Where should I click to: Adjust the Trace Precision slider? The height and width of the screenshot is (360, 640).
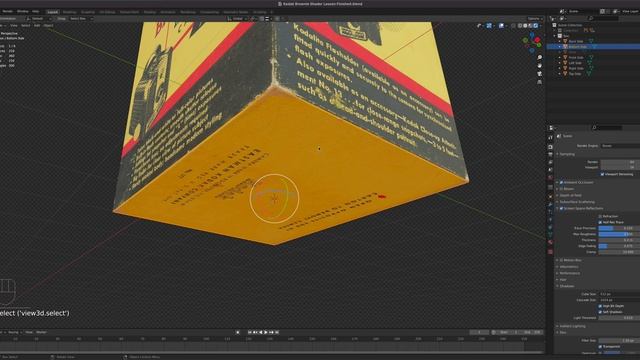619,229
